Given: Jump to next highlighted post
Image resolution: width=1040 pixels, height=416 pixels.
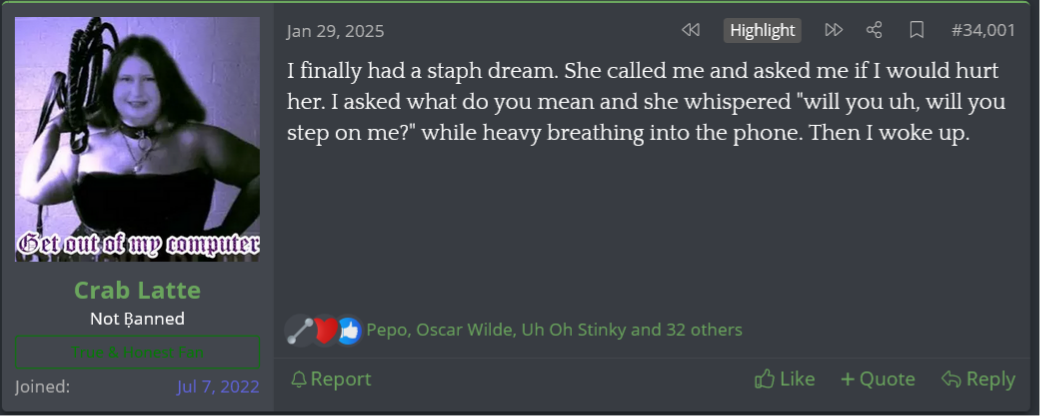Looking at the screenshot, I should click(833, 30).
